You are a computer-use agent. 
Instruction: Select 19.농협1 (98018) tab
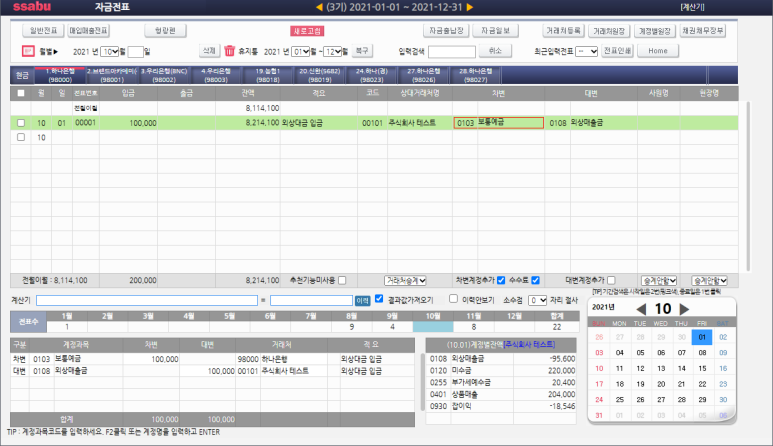point(267,75)
